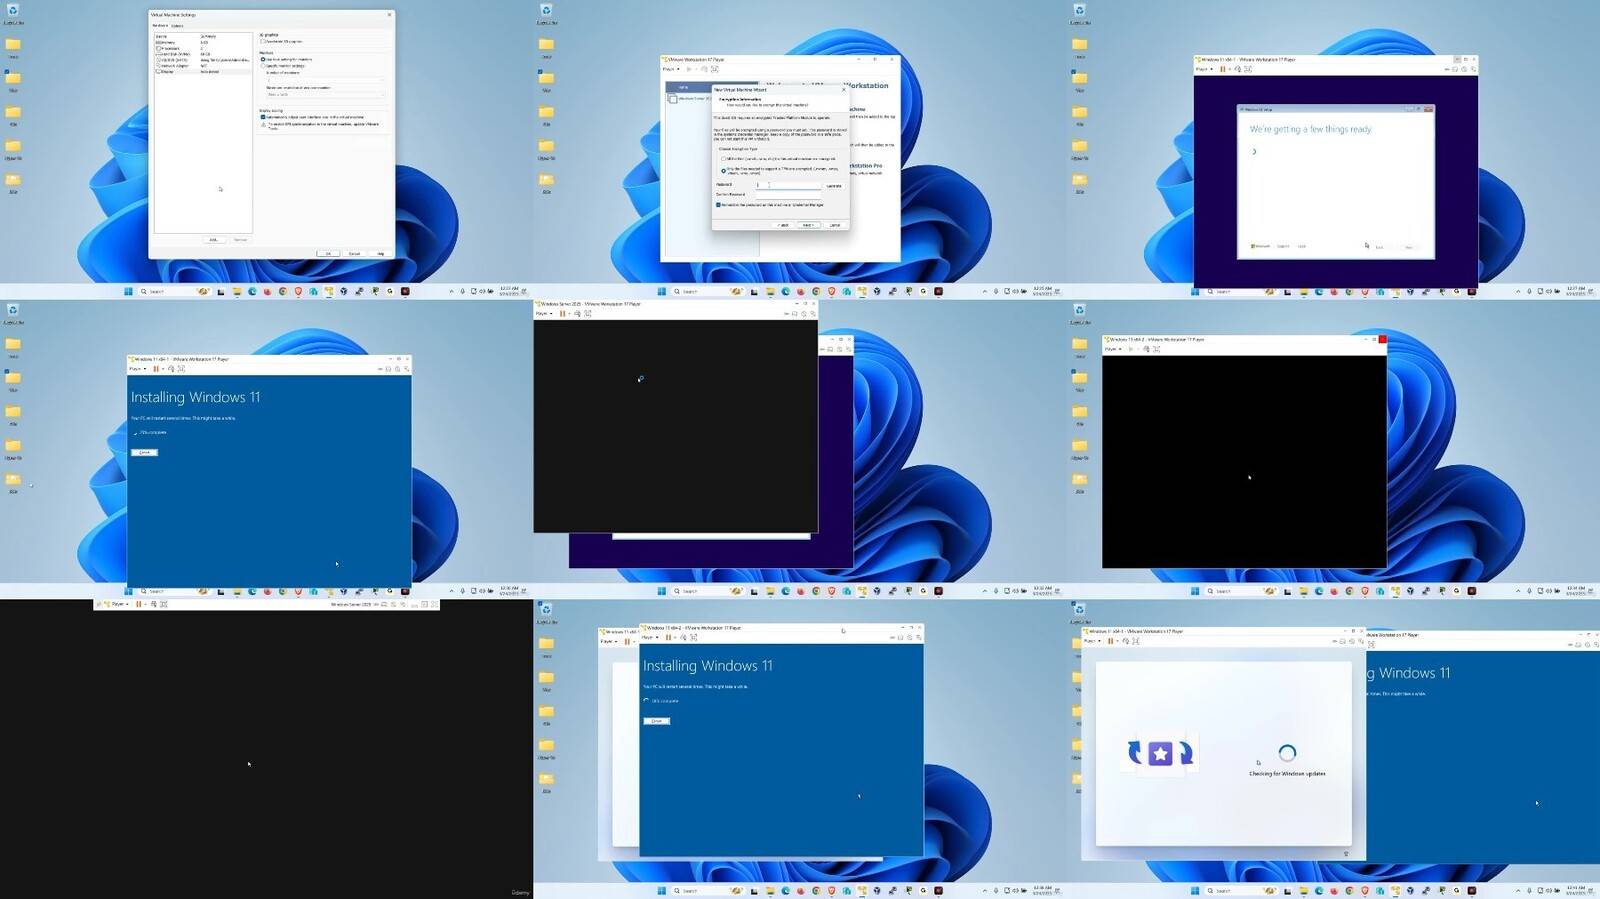Screen dimensions: 1600x899
Task: Open Player menu above Checking for Windows updates
Action: (1091, 641)
